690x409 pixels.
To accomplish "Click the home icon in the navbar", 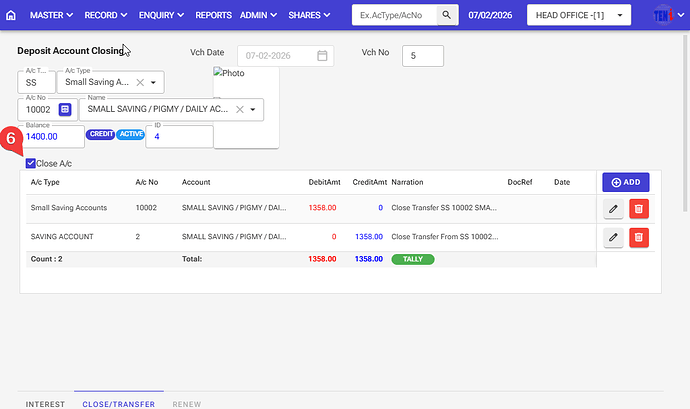I will tap(11, 16).
